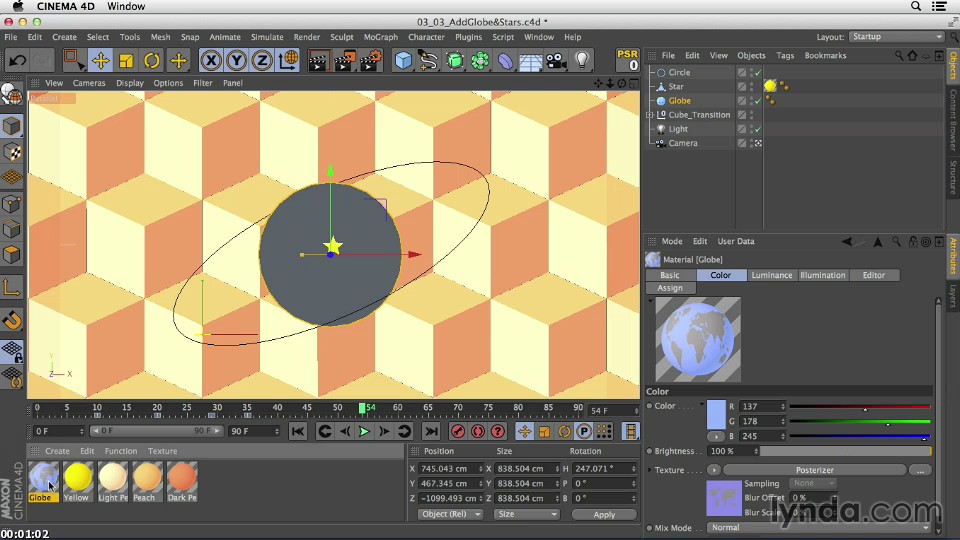Click the light bulb icon in toolbar
This screenshot has width=960, height=540.
coord(582,61)
